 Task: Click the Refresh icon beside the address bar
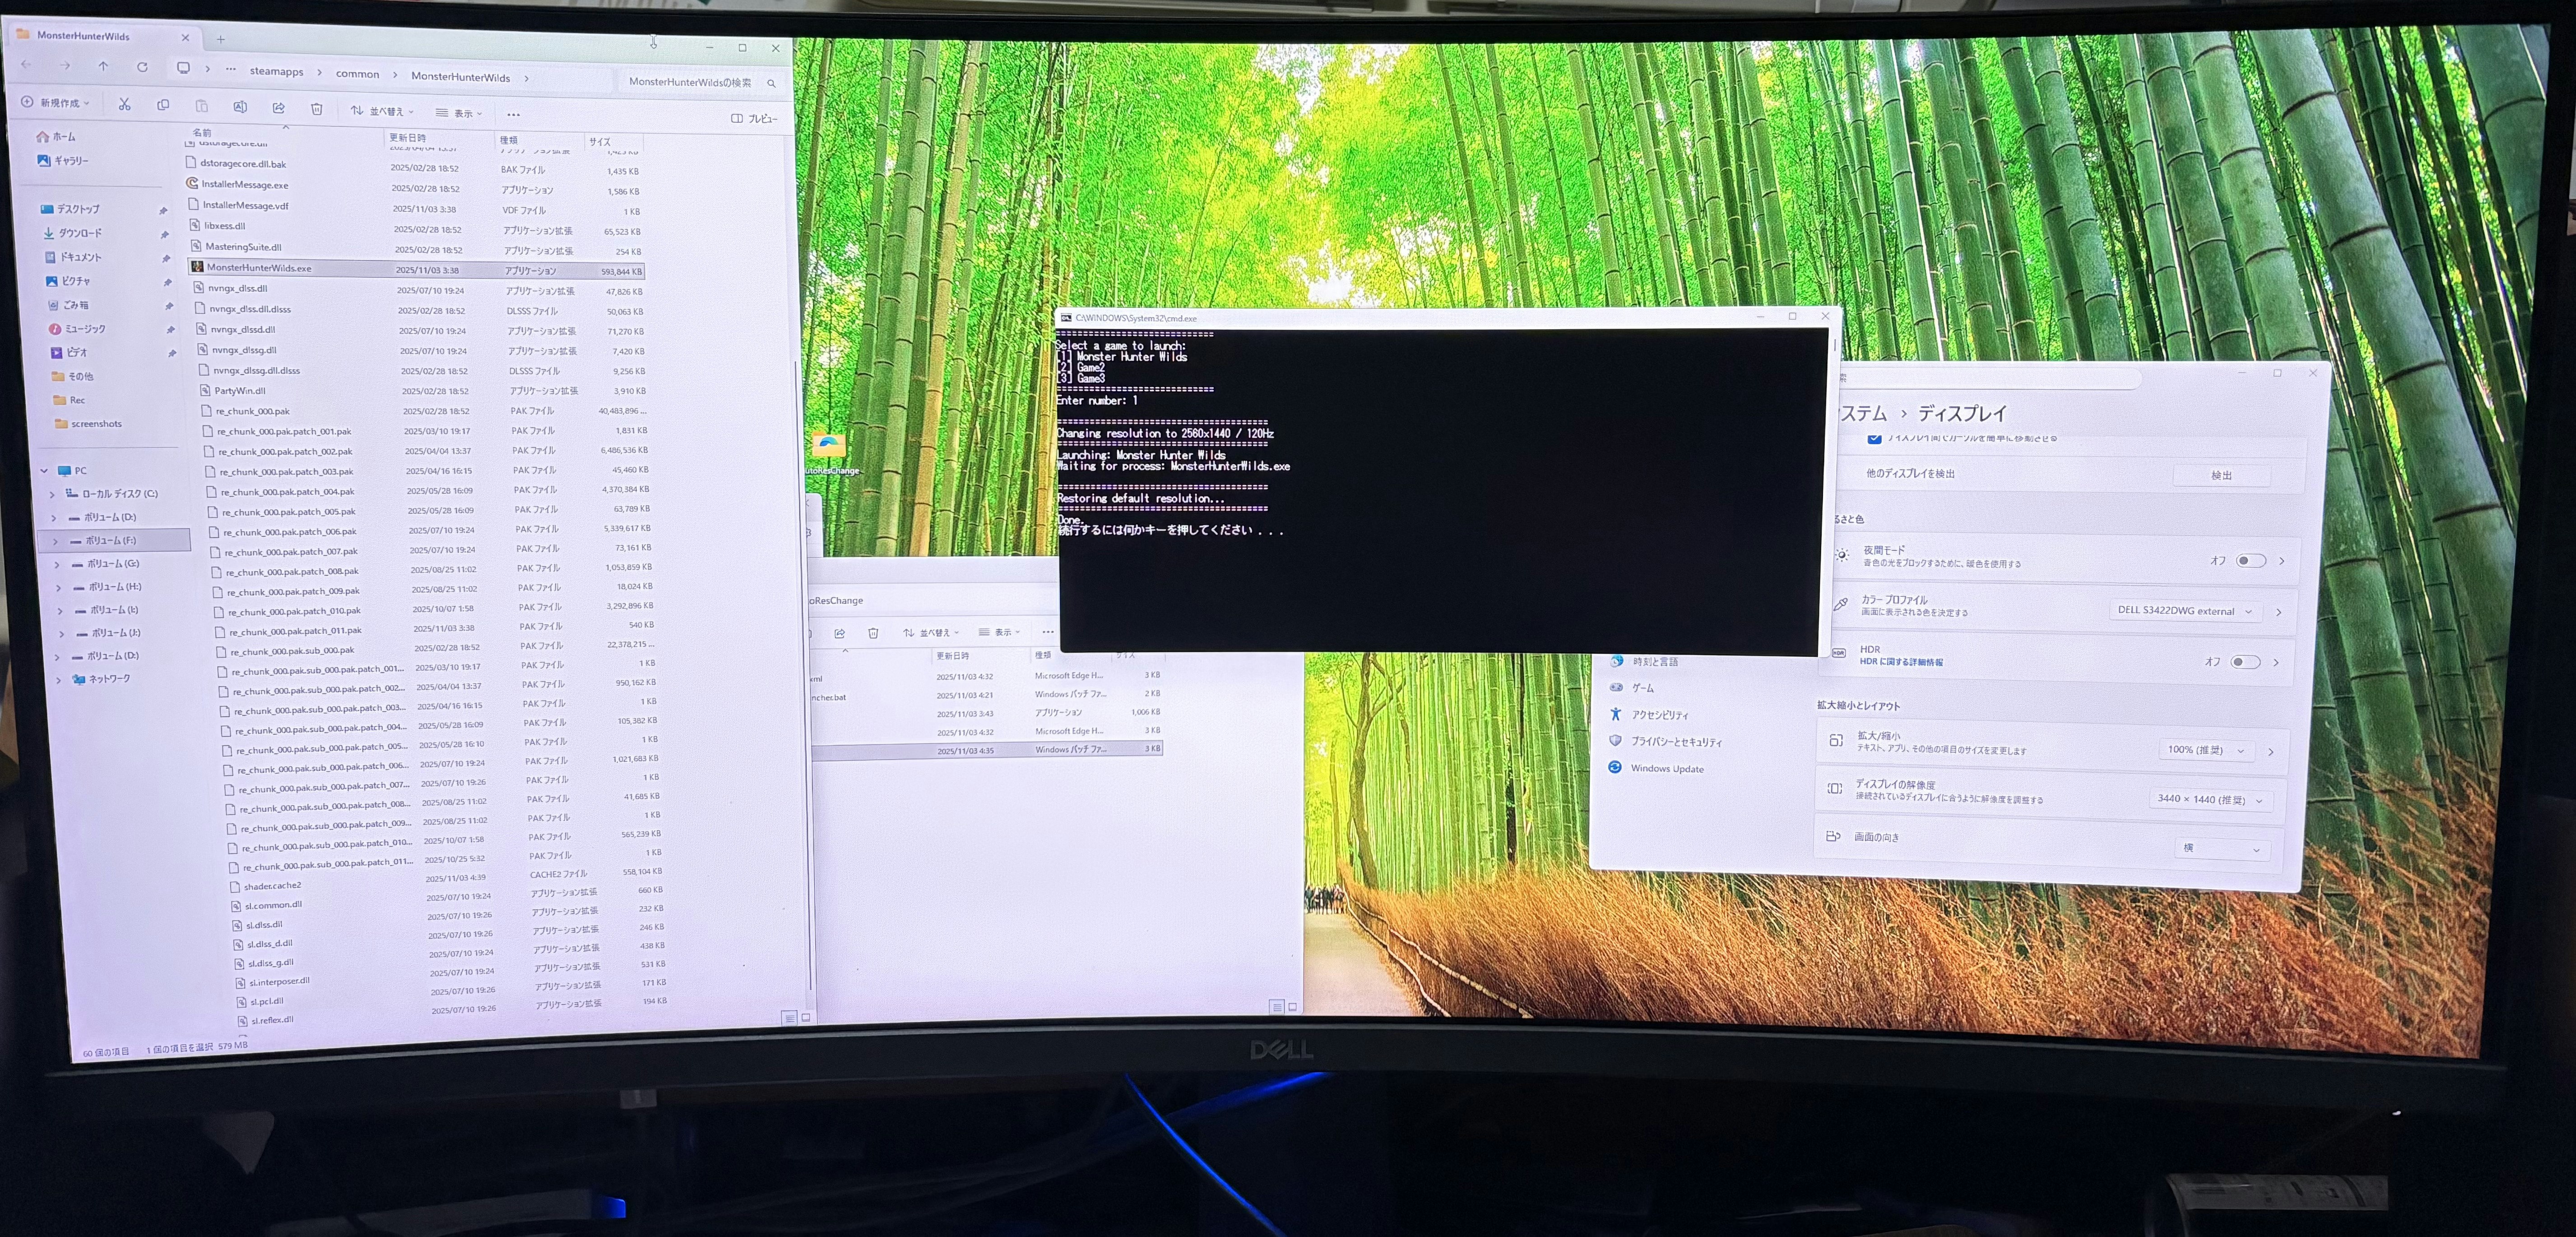point(142,67)
